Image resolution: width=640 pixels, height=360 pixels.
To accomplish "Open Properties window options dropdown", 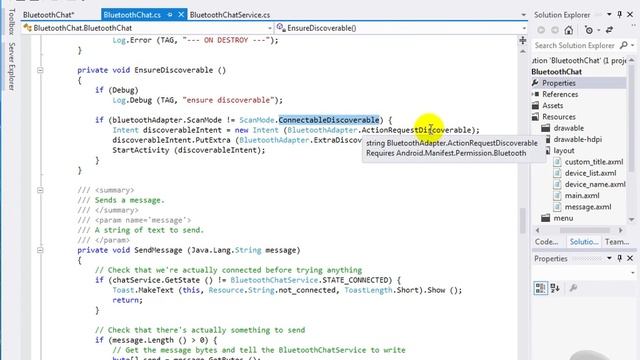I will [x=609, y=258].
